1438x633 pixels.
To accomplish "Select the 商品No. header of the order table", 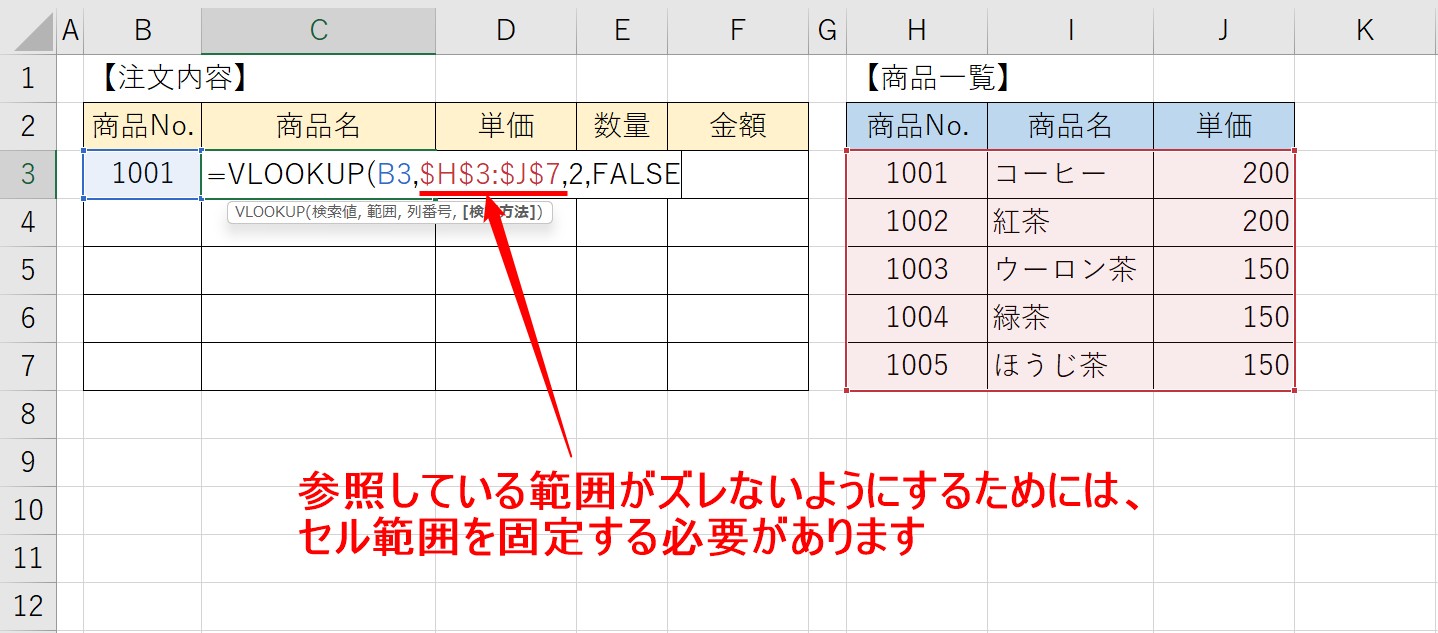I will tap(142, 126).
